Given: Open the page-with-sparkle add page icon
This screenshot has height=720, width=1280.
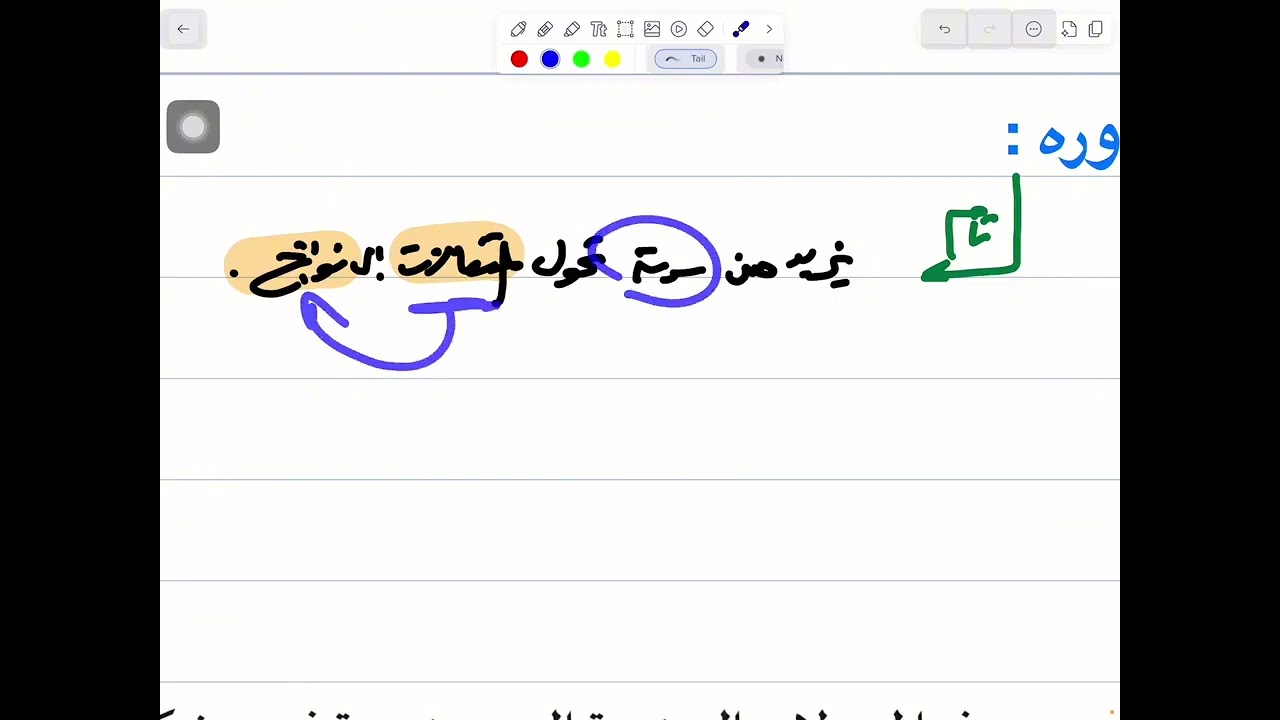Looking at the screenshot, I should [x=1069, y=29].
